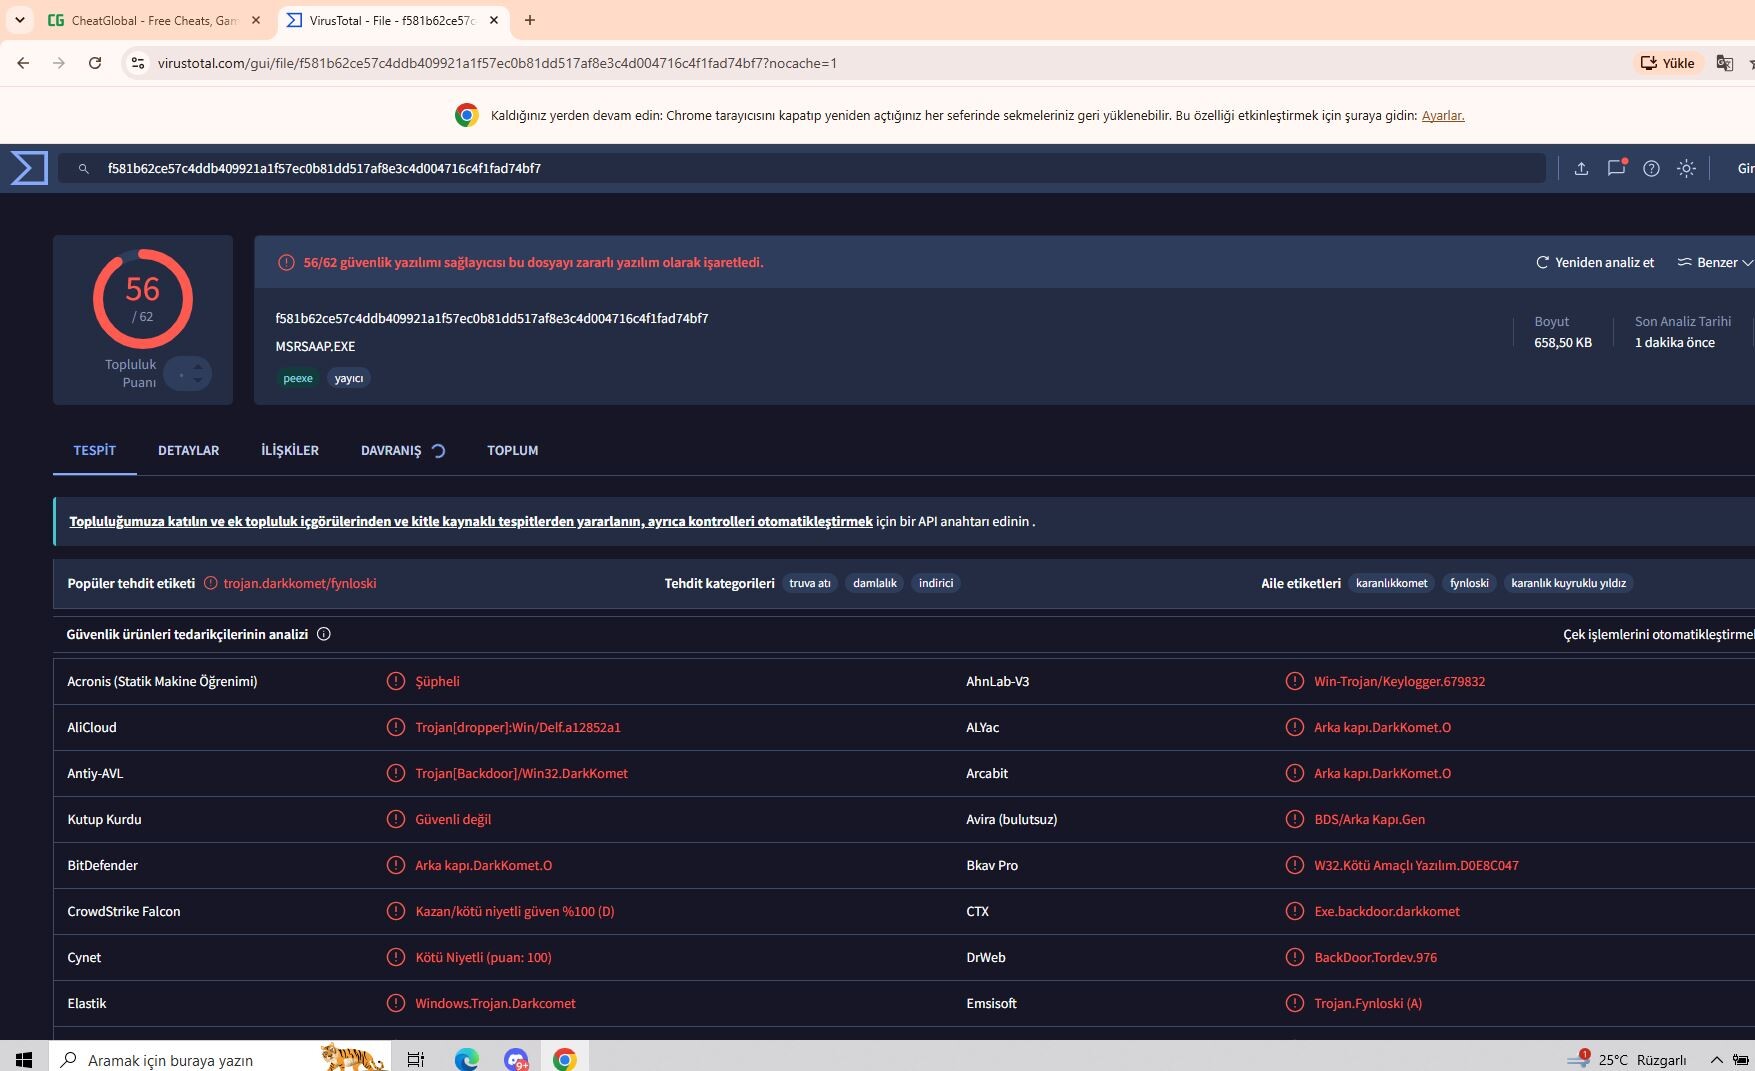Vote using the community score stepper
Image resolution: width=1755 pixels, height=1071 pixels.
click(188, 374)
